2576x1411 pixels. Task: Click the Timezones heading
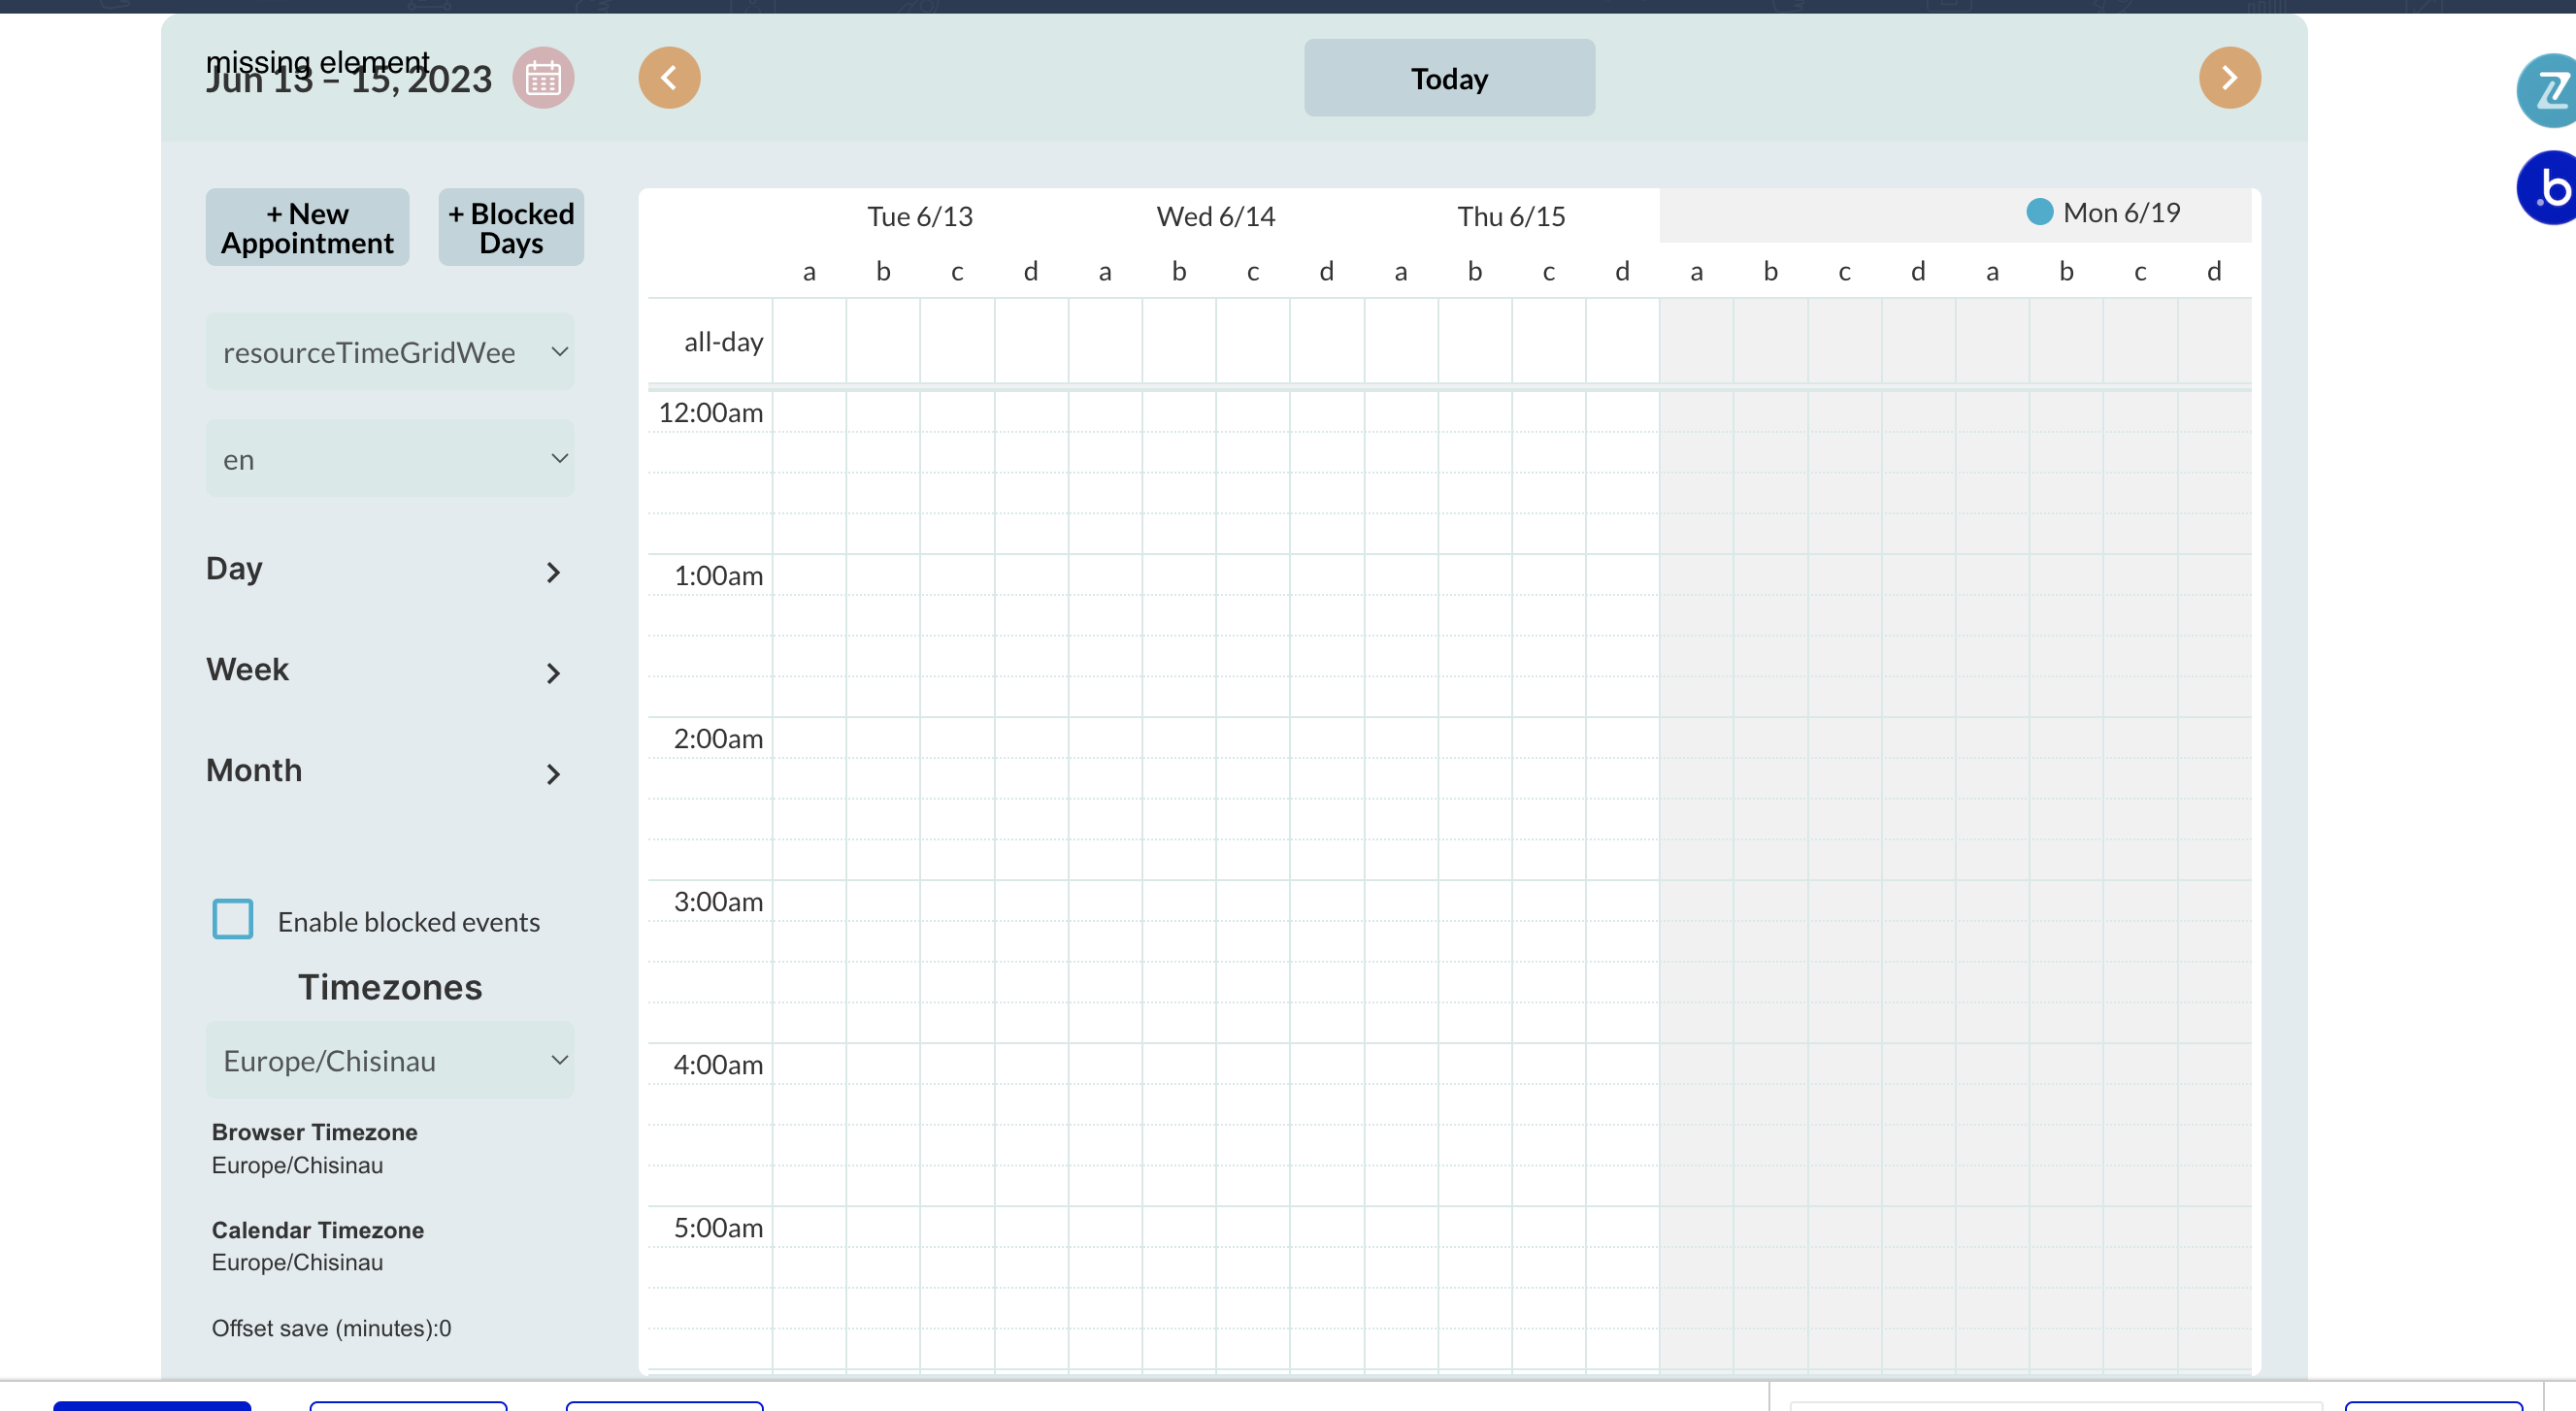(x=390, y=987)
